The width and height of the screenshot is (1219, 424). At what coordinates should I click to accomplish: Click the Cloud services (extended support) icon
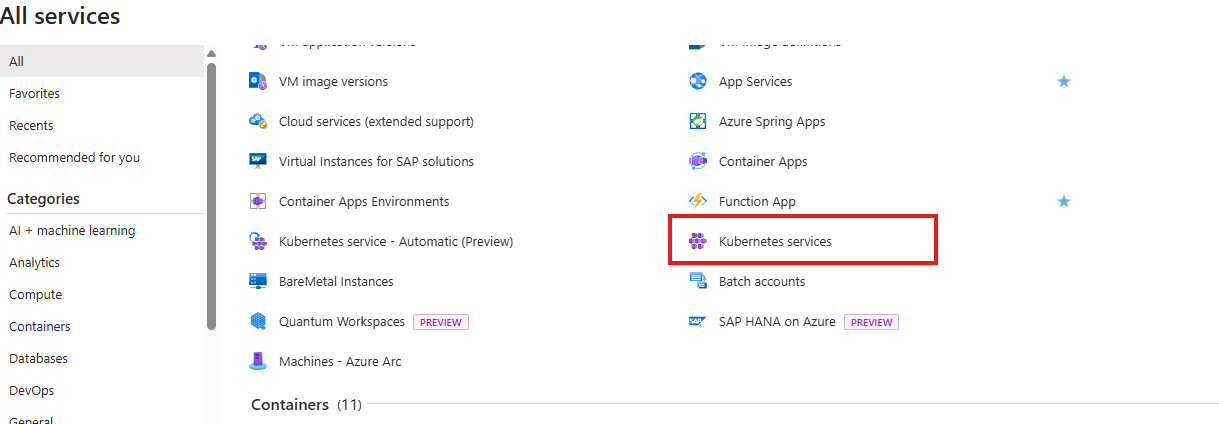coord(258,121)
